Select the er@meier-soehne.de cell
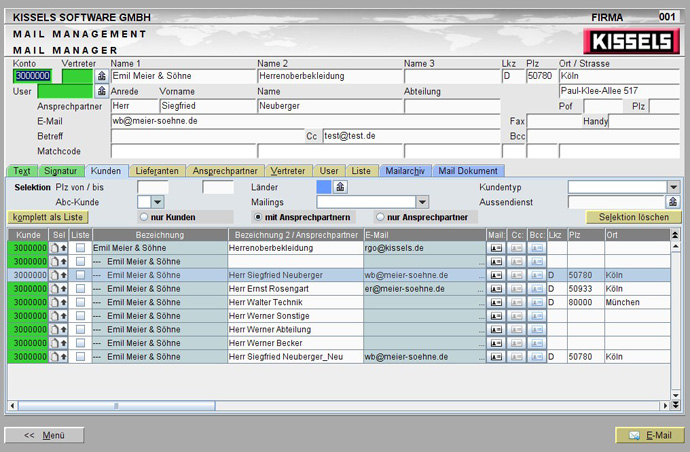 coord(425,289)
